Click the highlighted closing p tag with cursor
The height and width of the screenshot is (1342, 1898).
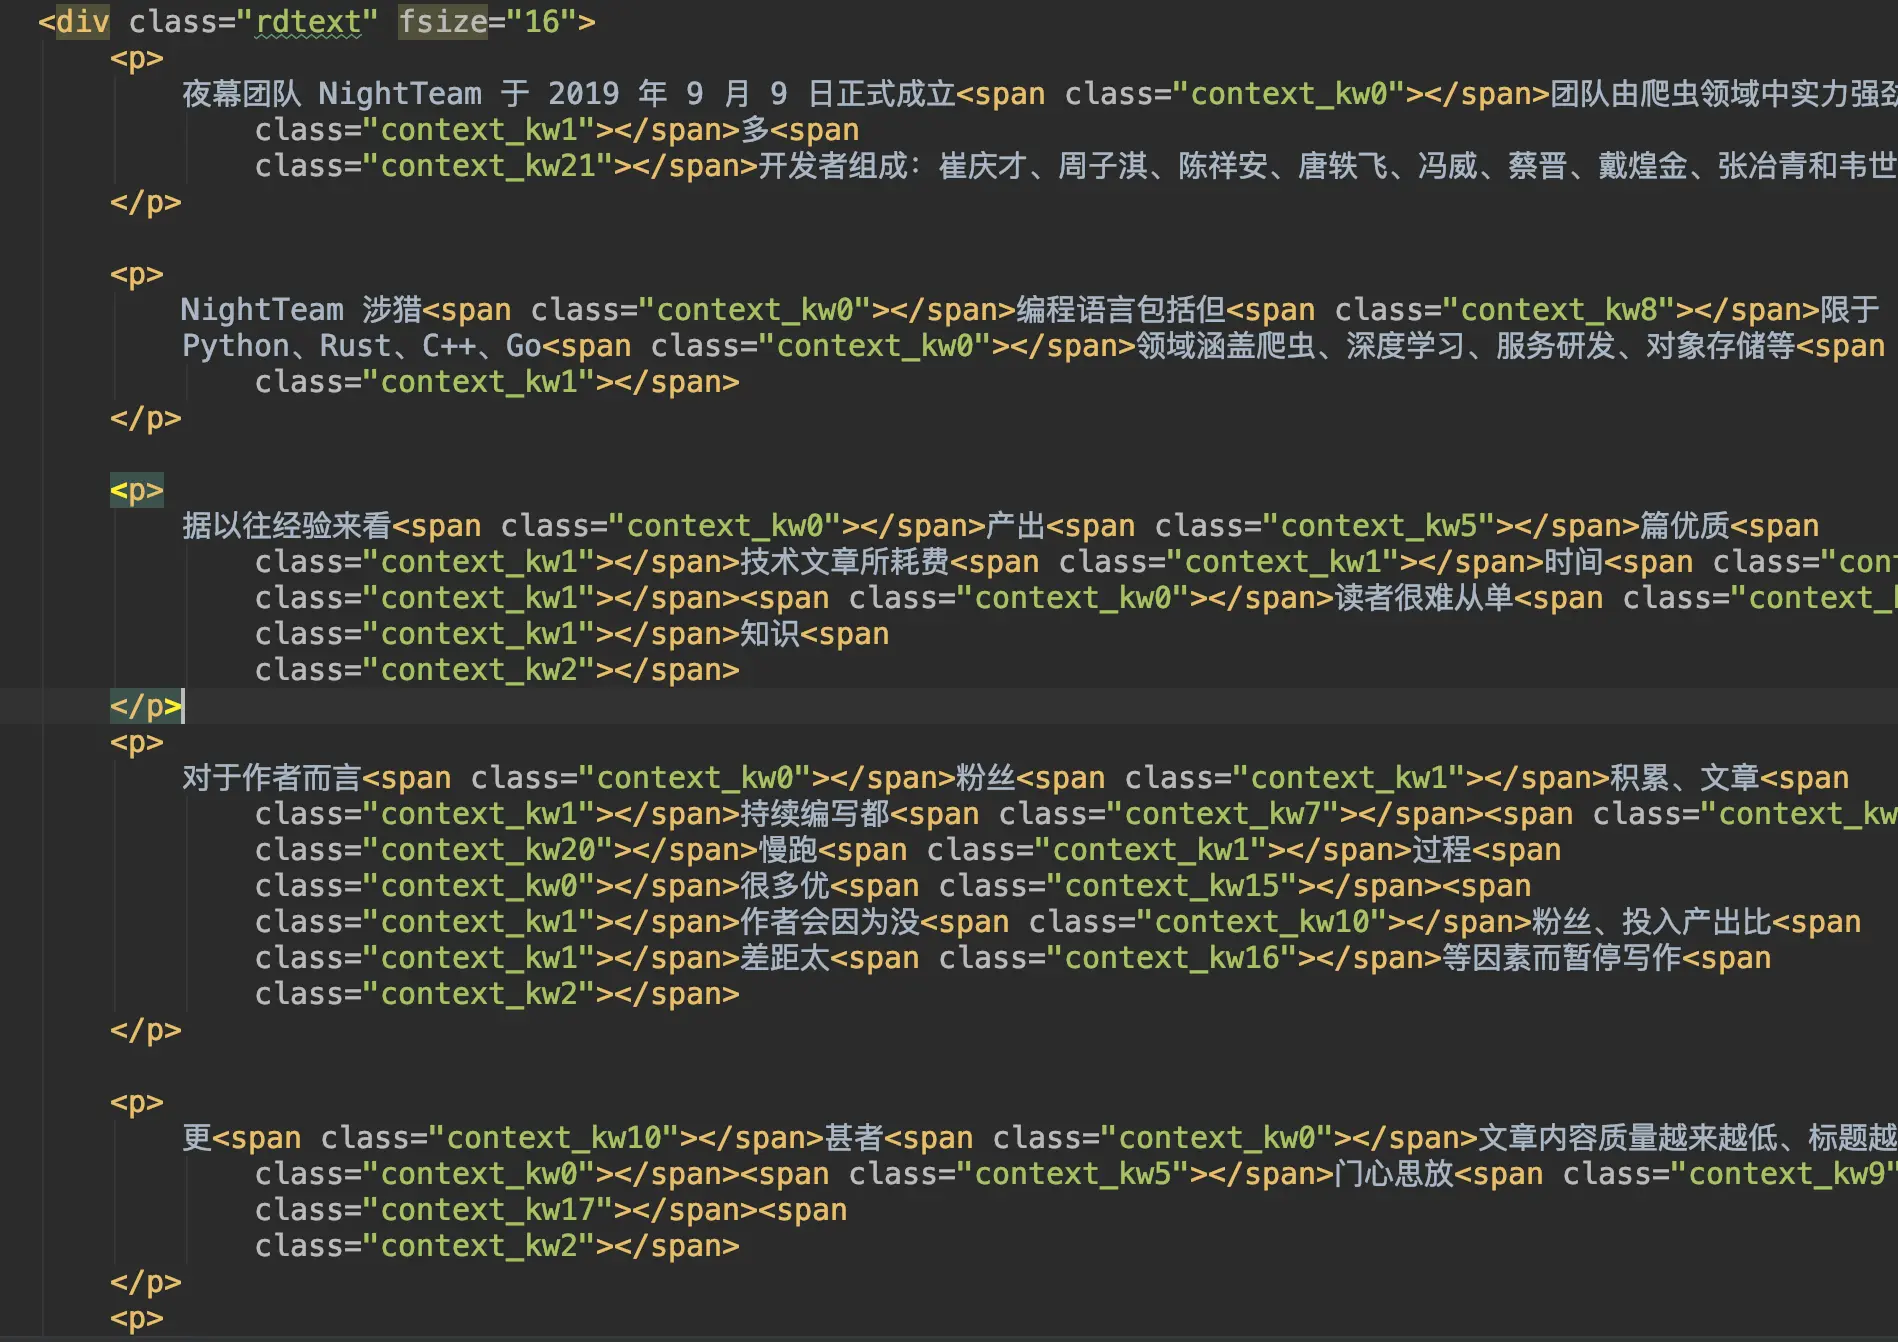coord(145,706)
